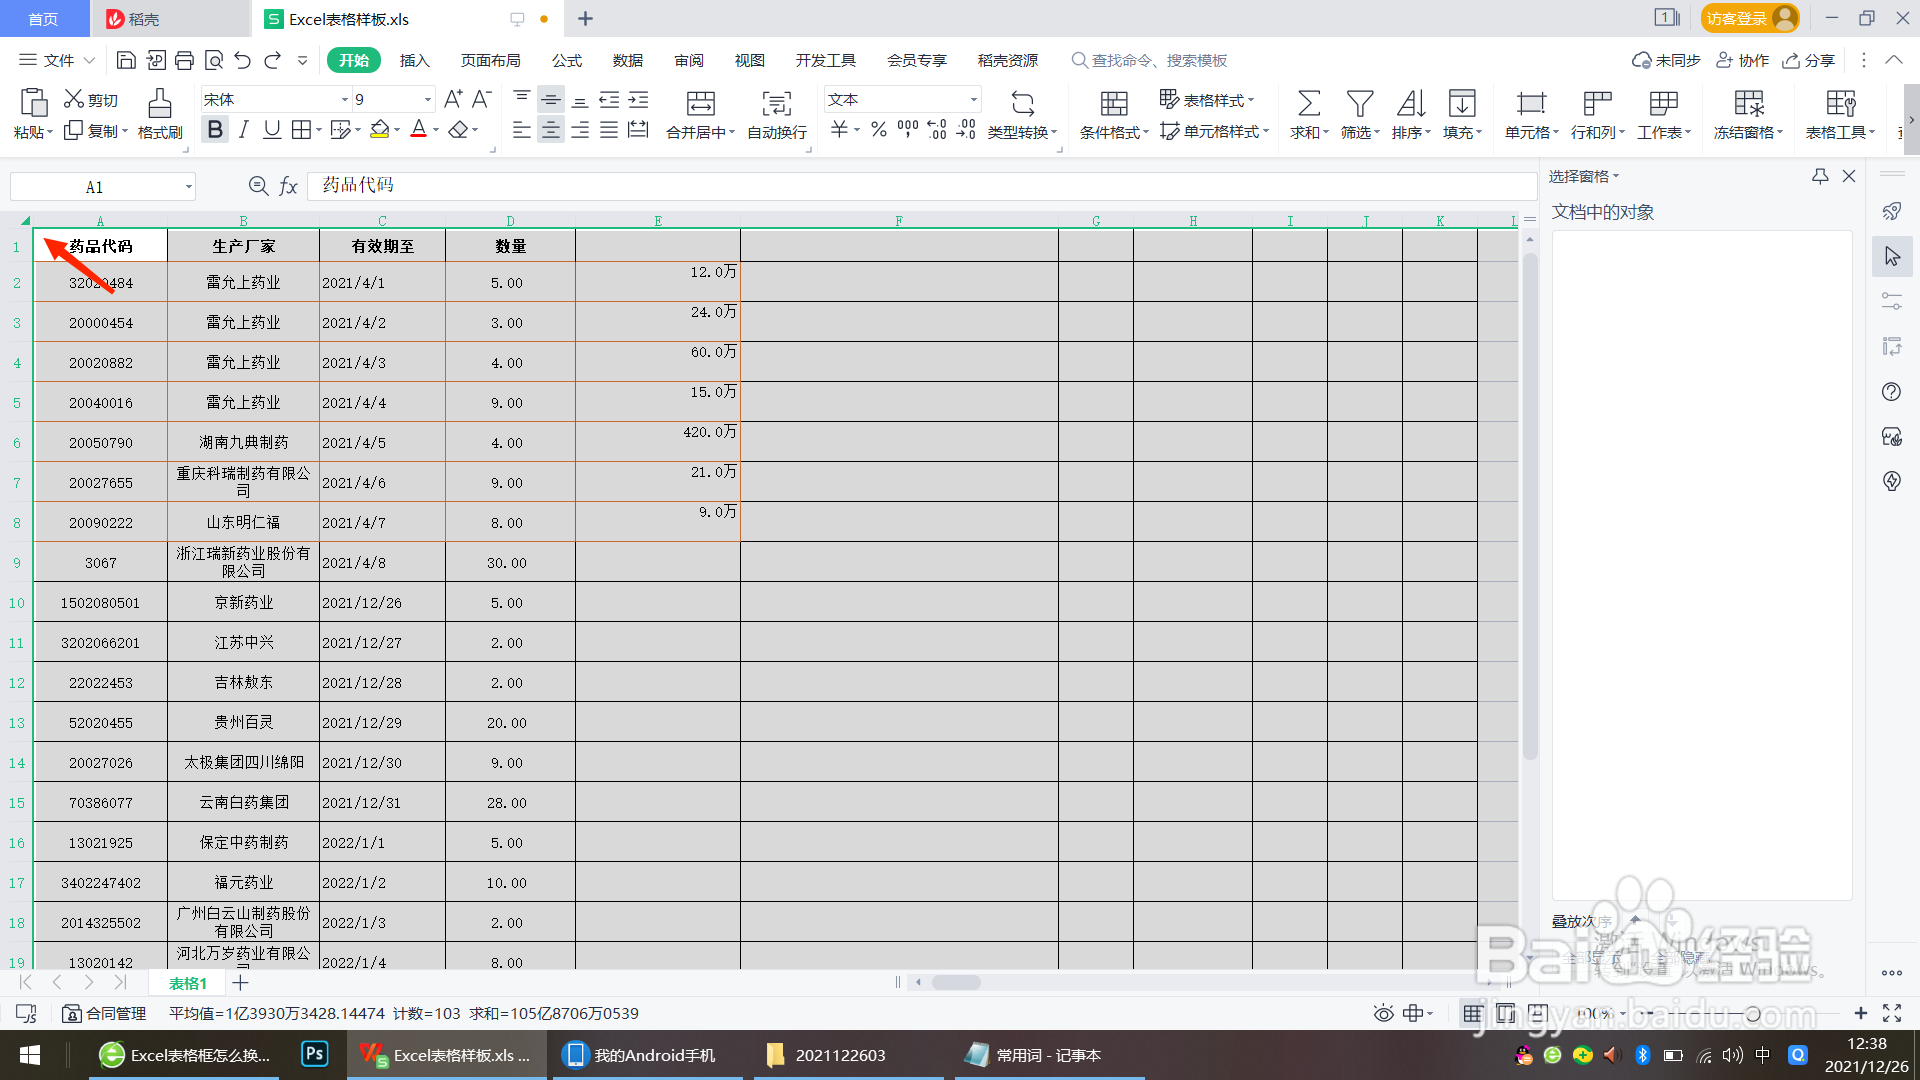Click the 分享 share button
This screenshot has width=1920, height=1080.
[1809, 61]
